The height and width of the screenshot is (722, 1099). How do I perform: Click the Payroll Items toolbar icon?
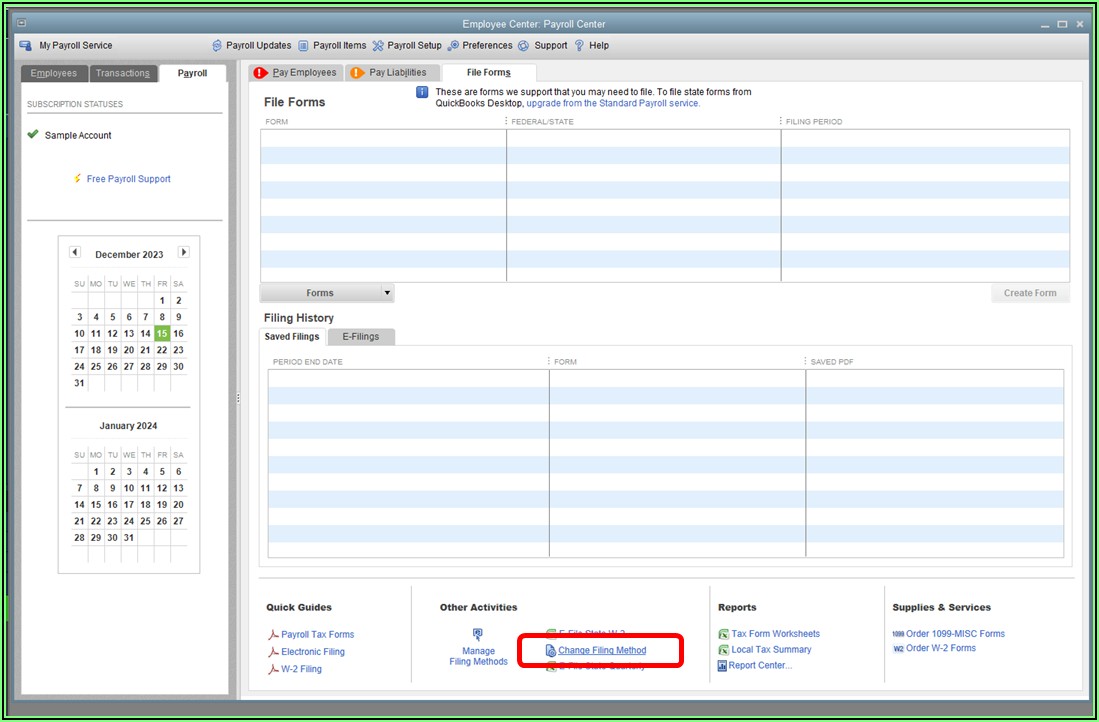point(303,46)
